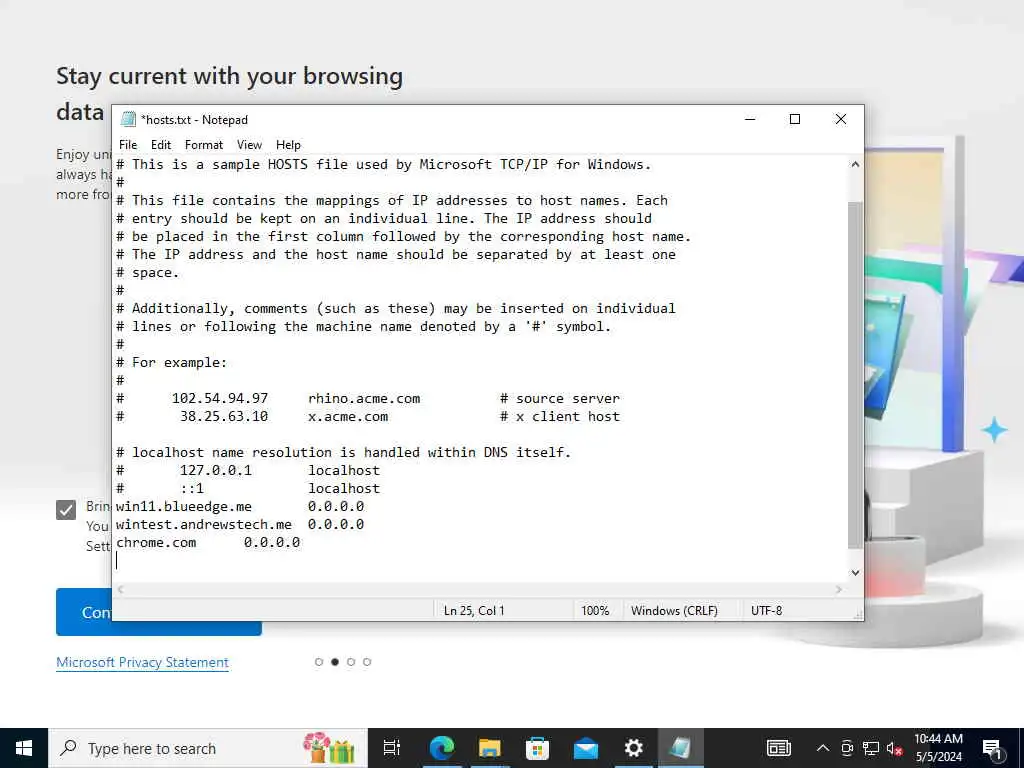Open Microsoft Store from the taskbar

click(537, 748)
